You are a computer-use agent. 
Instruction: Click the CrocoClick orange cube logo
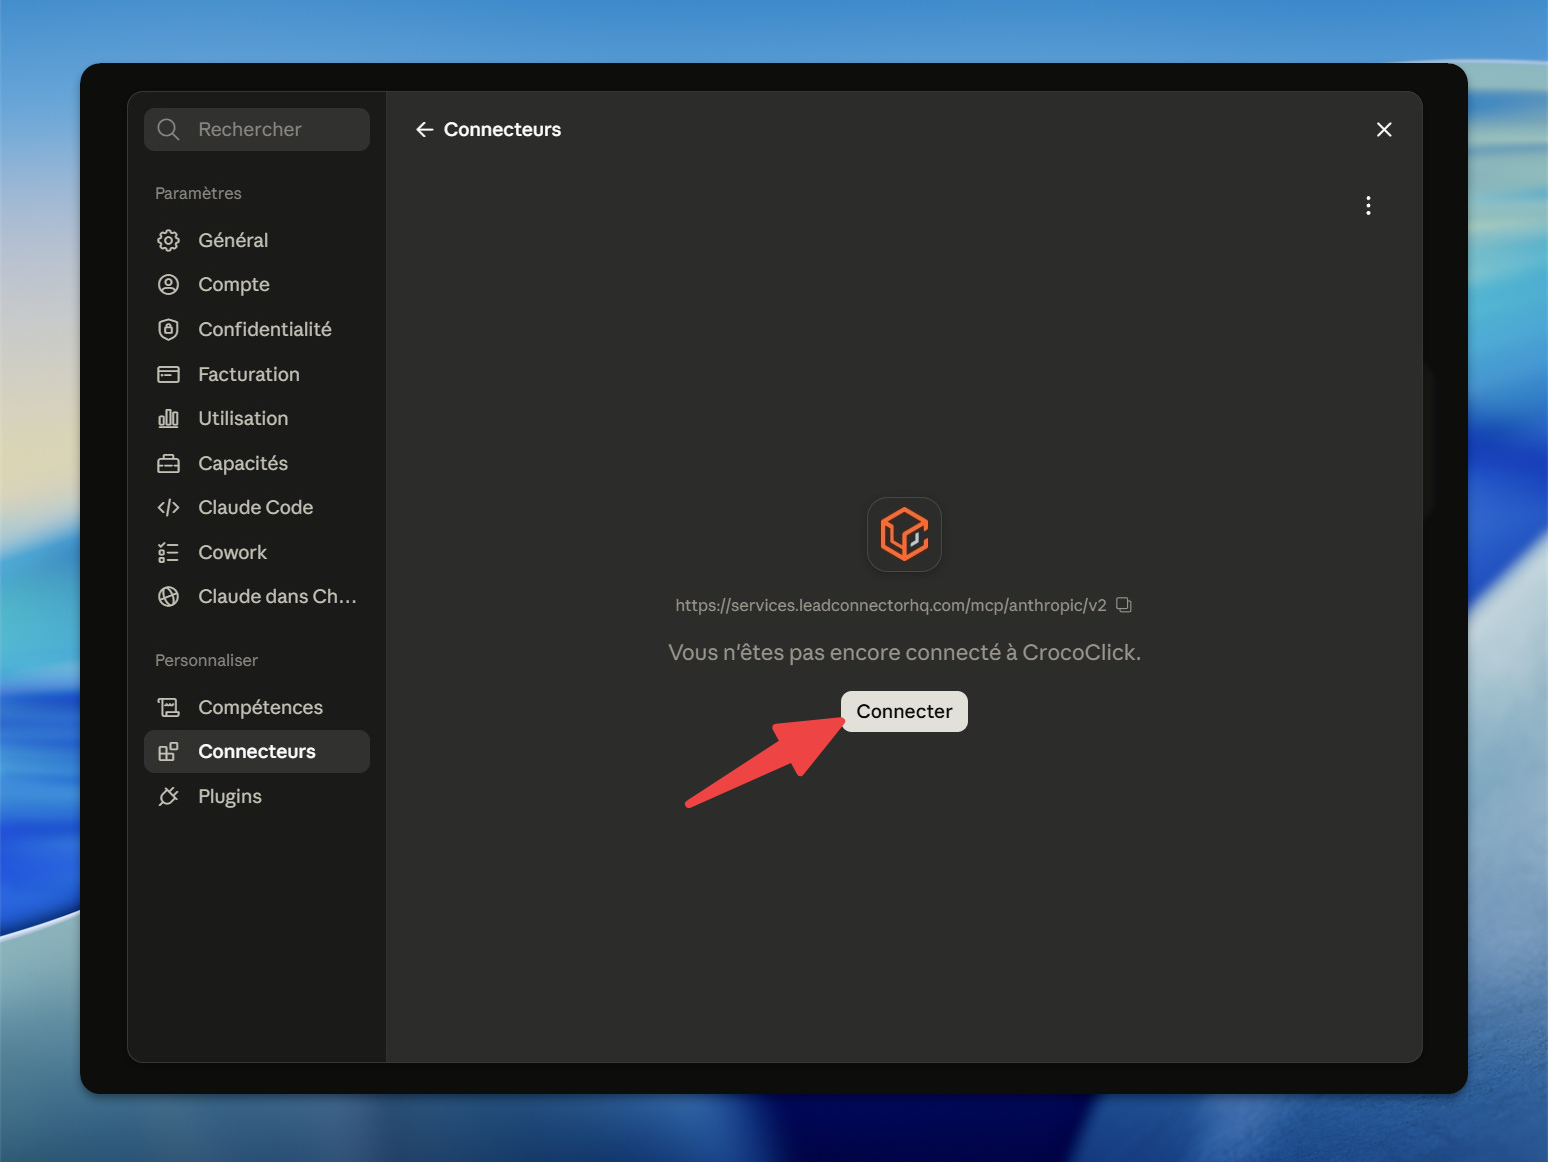(x=904, y=534)
